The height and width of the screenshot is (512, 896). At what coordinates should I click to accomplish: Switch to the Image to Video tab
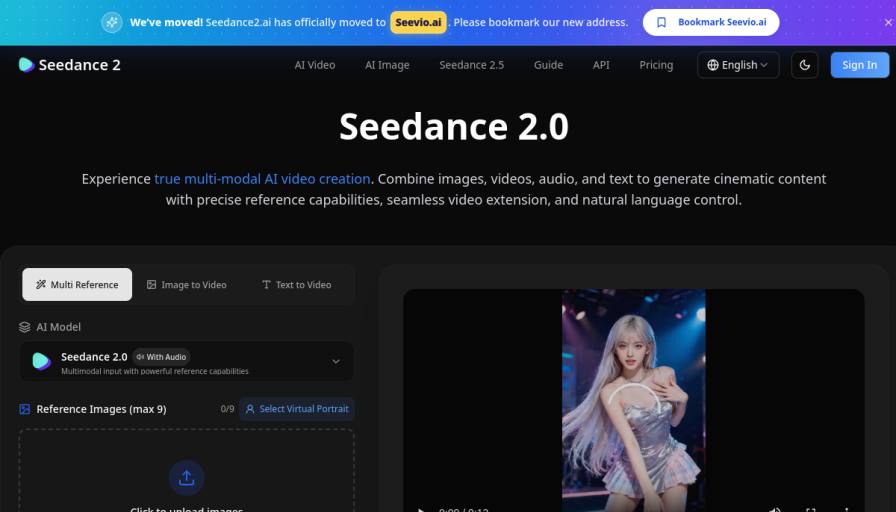pyautogui.click(x=187, y=285)
